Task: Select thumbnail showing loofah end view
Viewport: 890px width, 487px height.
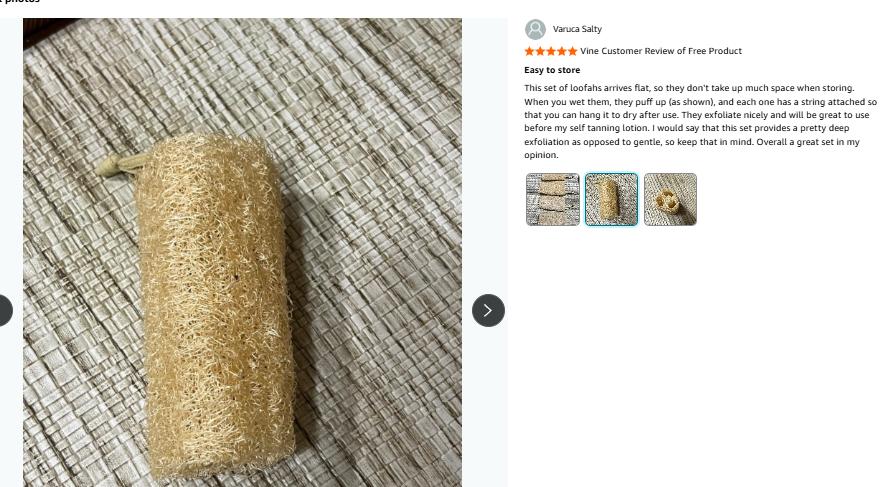Action: tap(670, 199)
